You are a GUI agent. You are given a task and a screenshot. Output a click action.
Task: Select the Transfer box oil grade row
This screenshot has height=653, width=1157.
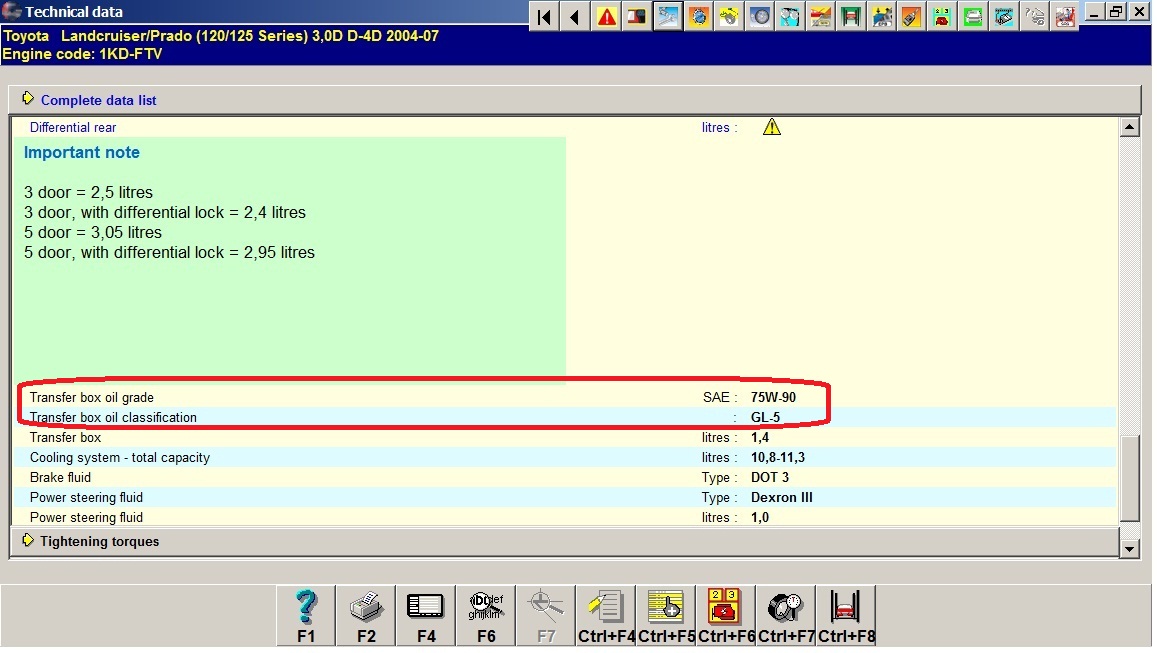(x=92, y=397)
